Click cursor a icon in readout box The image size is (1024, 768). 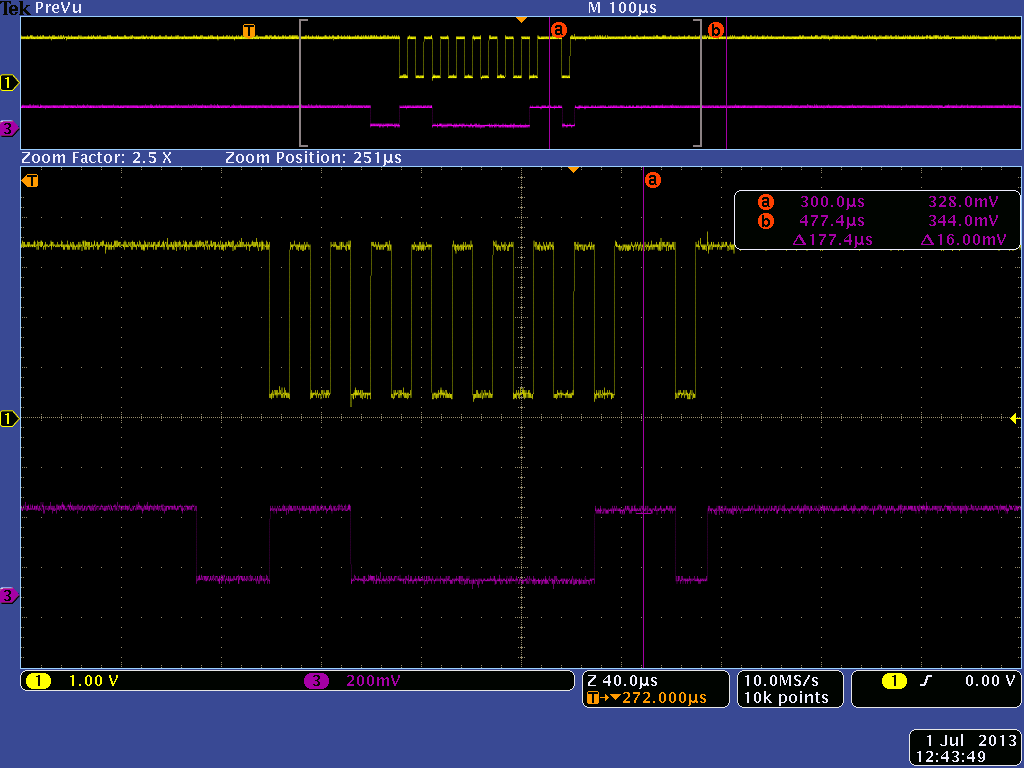[765, 202]
